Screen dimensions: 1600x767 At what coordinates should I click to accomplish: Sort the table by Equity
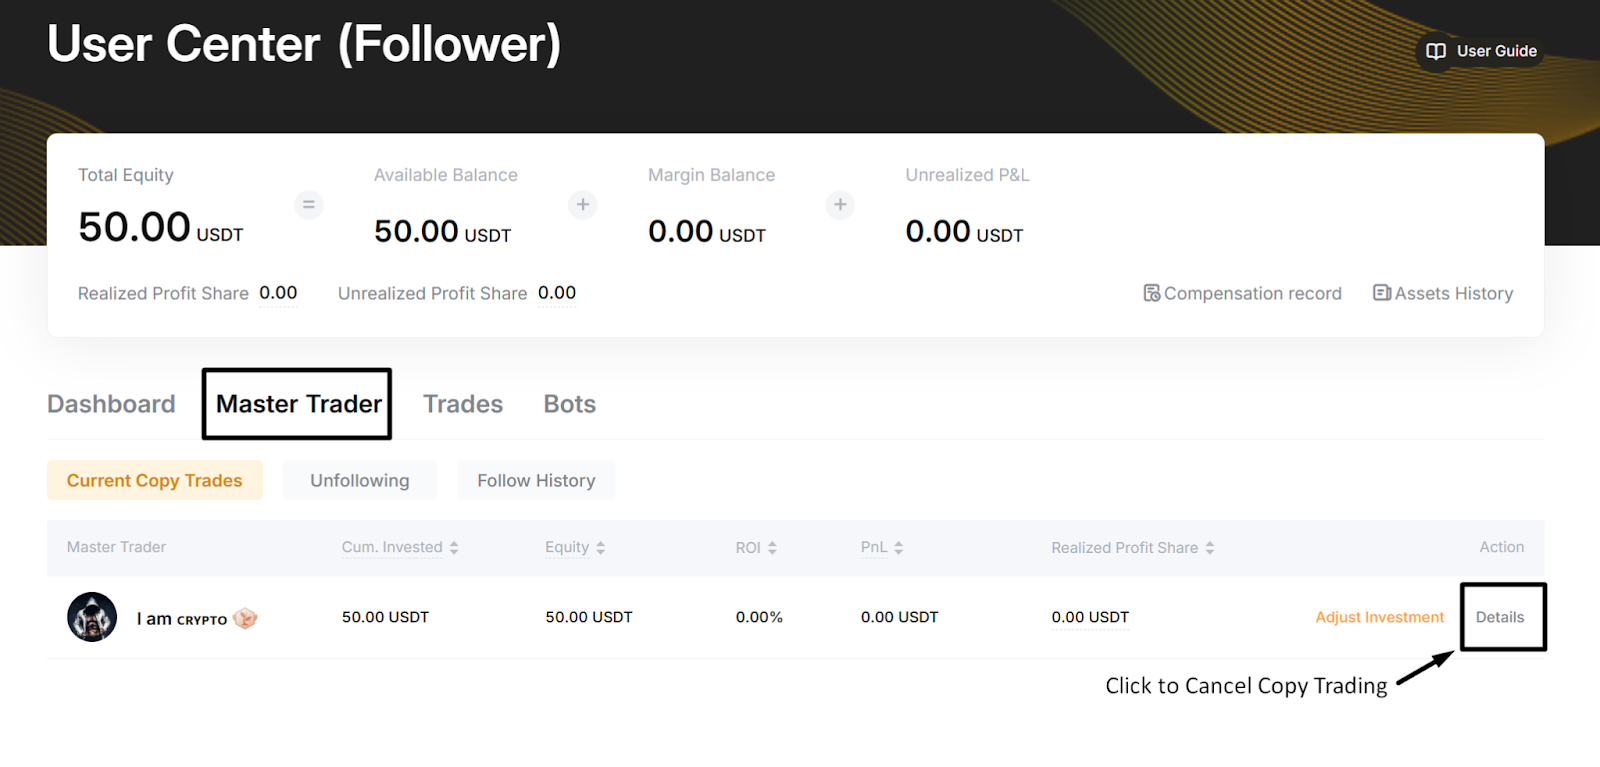click(600, 547)
